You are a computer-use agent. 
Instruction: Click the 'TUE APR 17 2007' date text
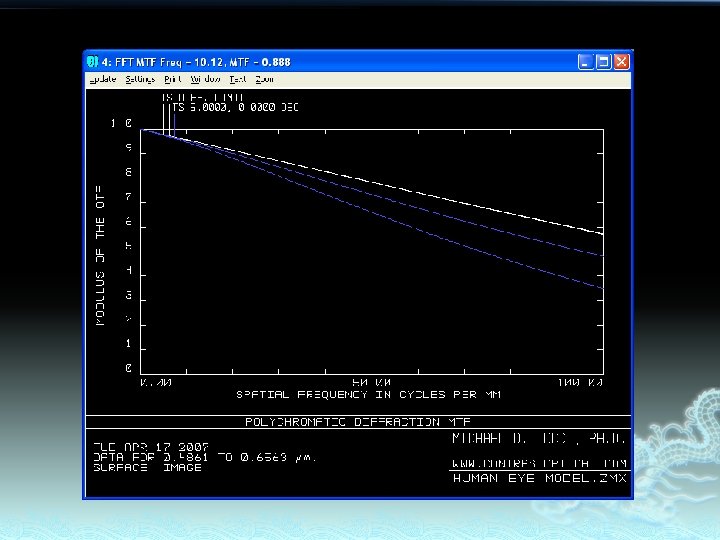click(151, 447)
